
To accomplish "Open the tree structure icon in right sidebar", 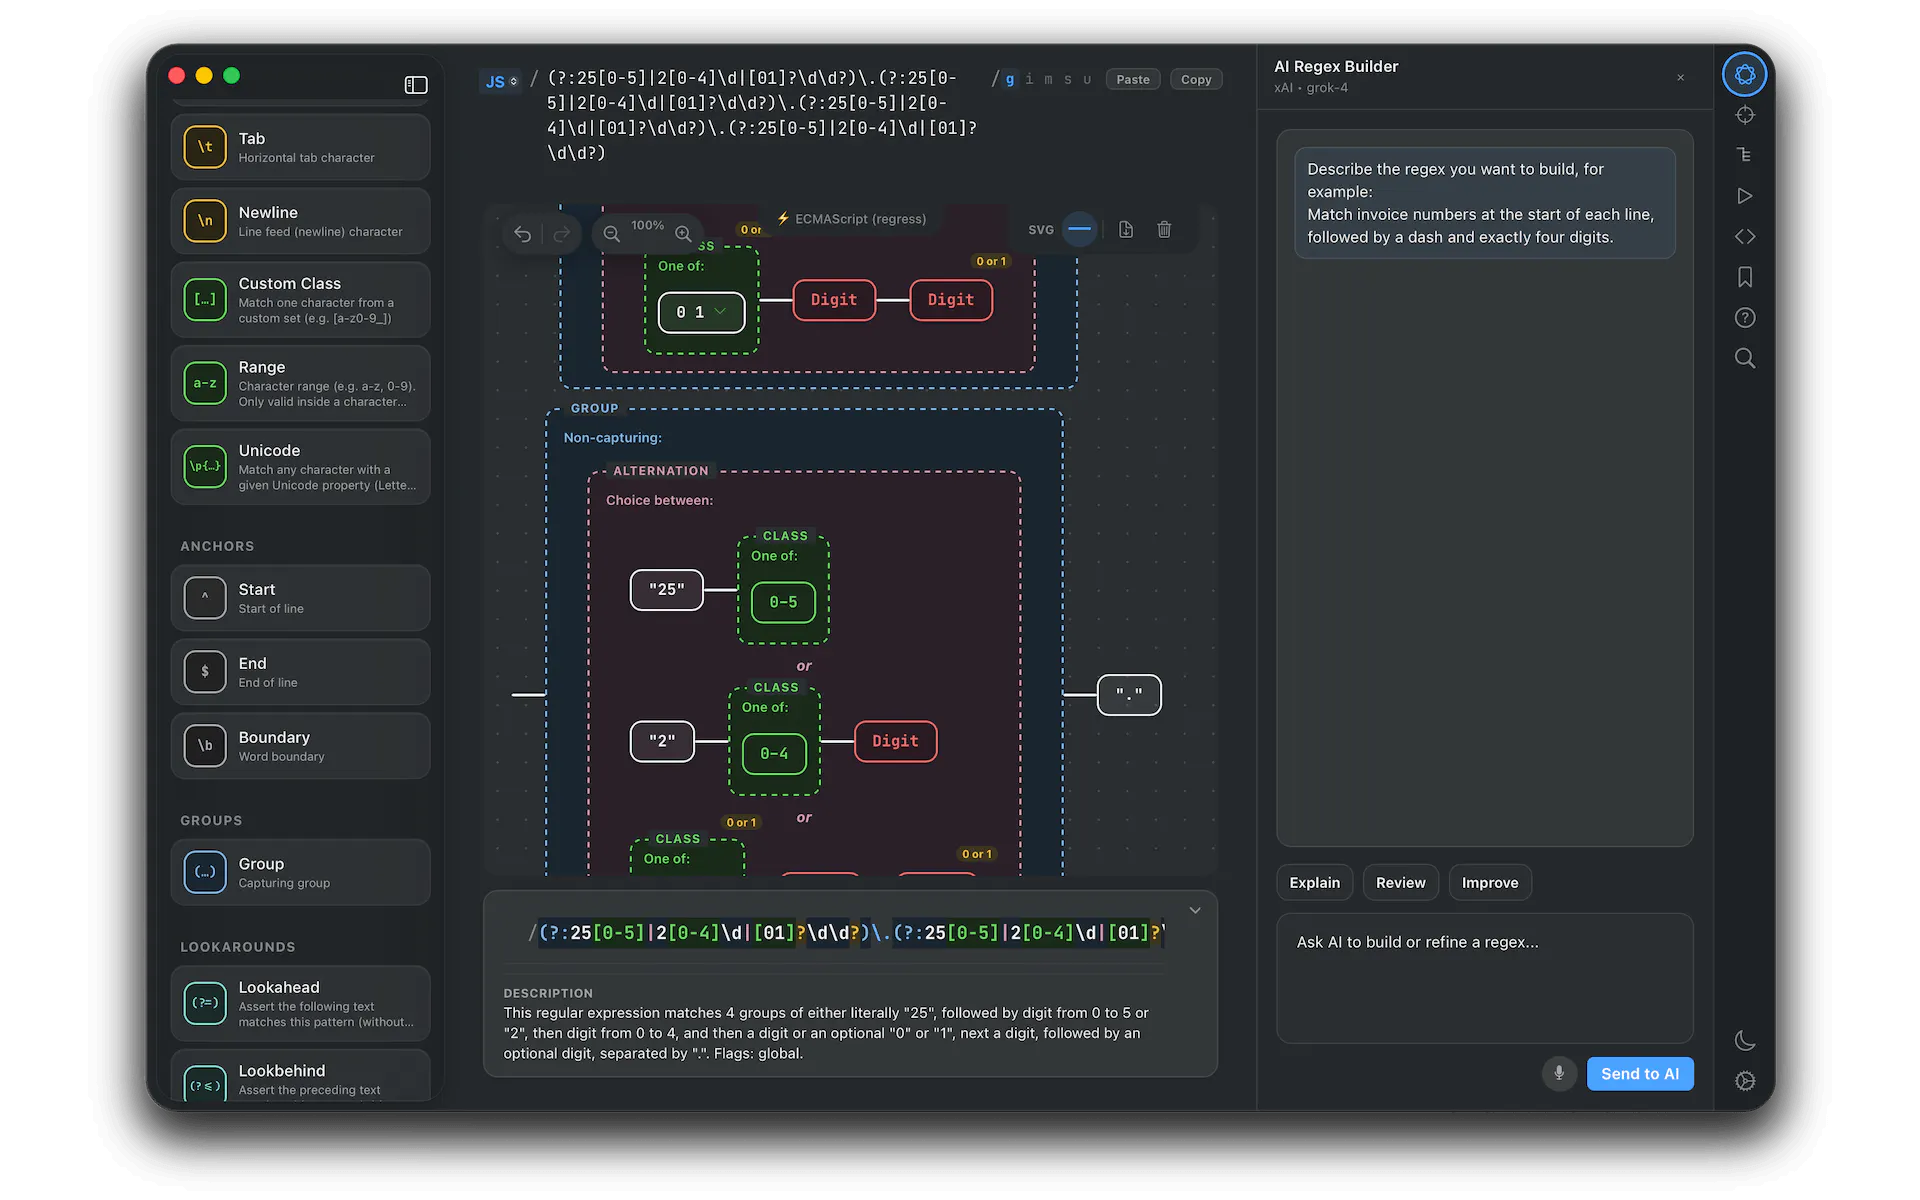I will pyautogui.click(x=1744, y=155).
